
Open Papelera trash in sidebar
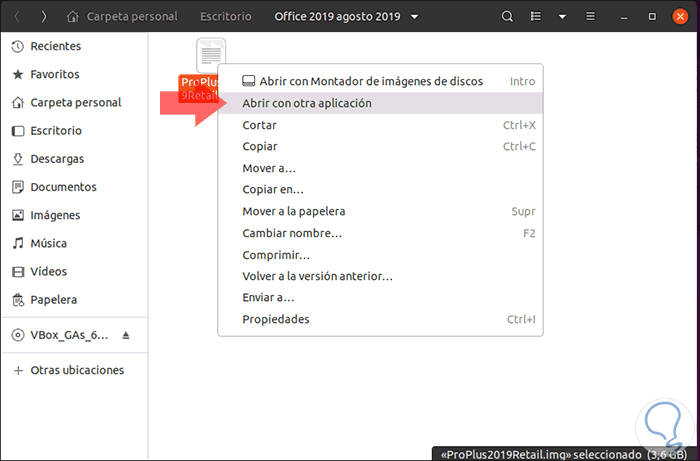tap(53, 299)
